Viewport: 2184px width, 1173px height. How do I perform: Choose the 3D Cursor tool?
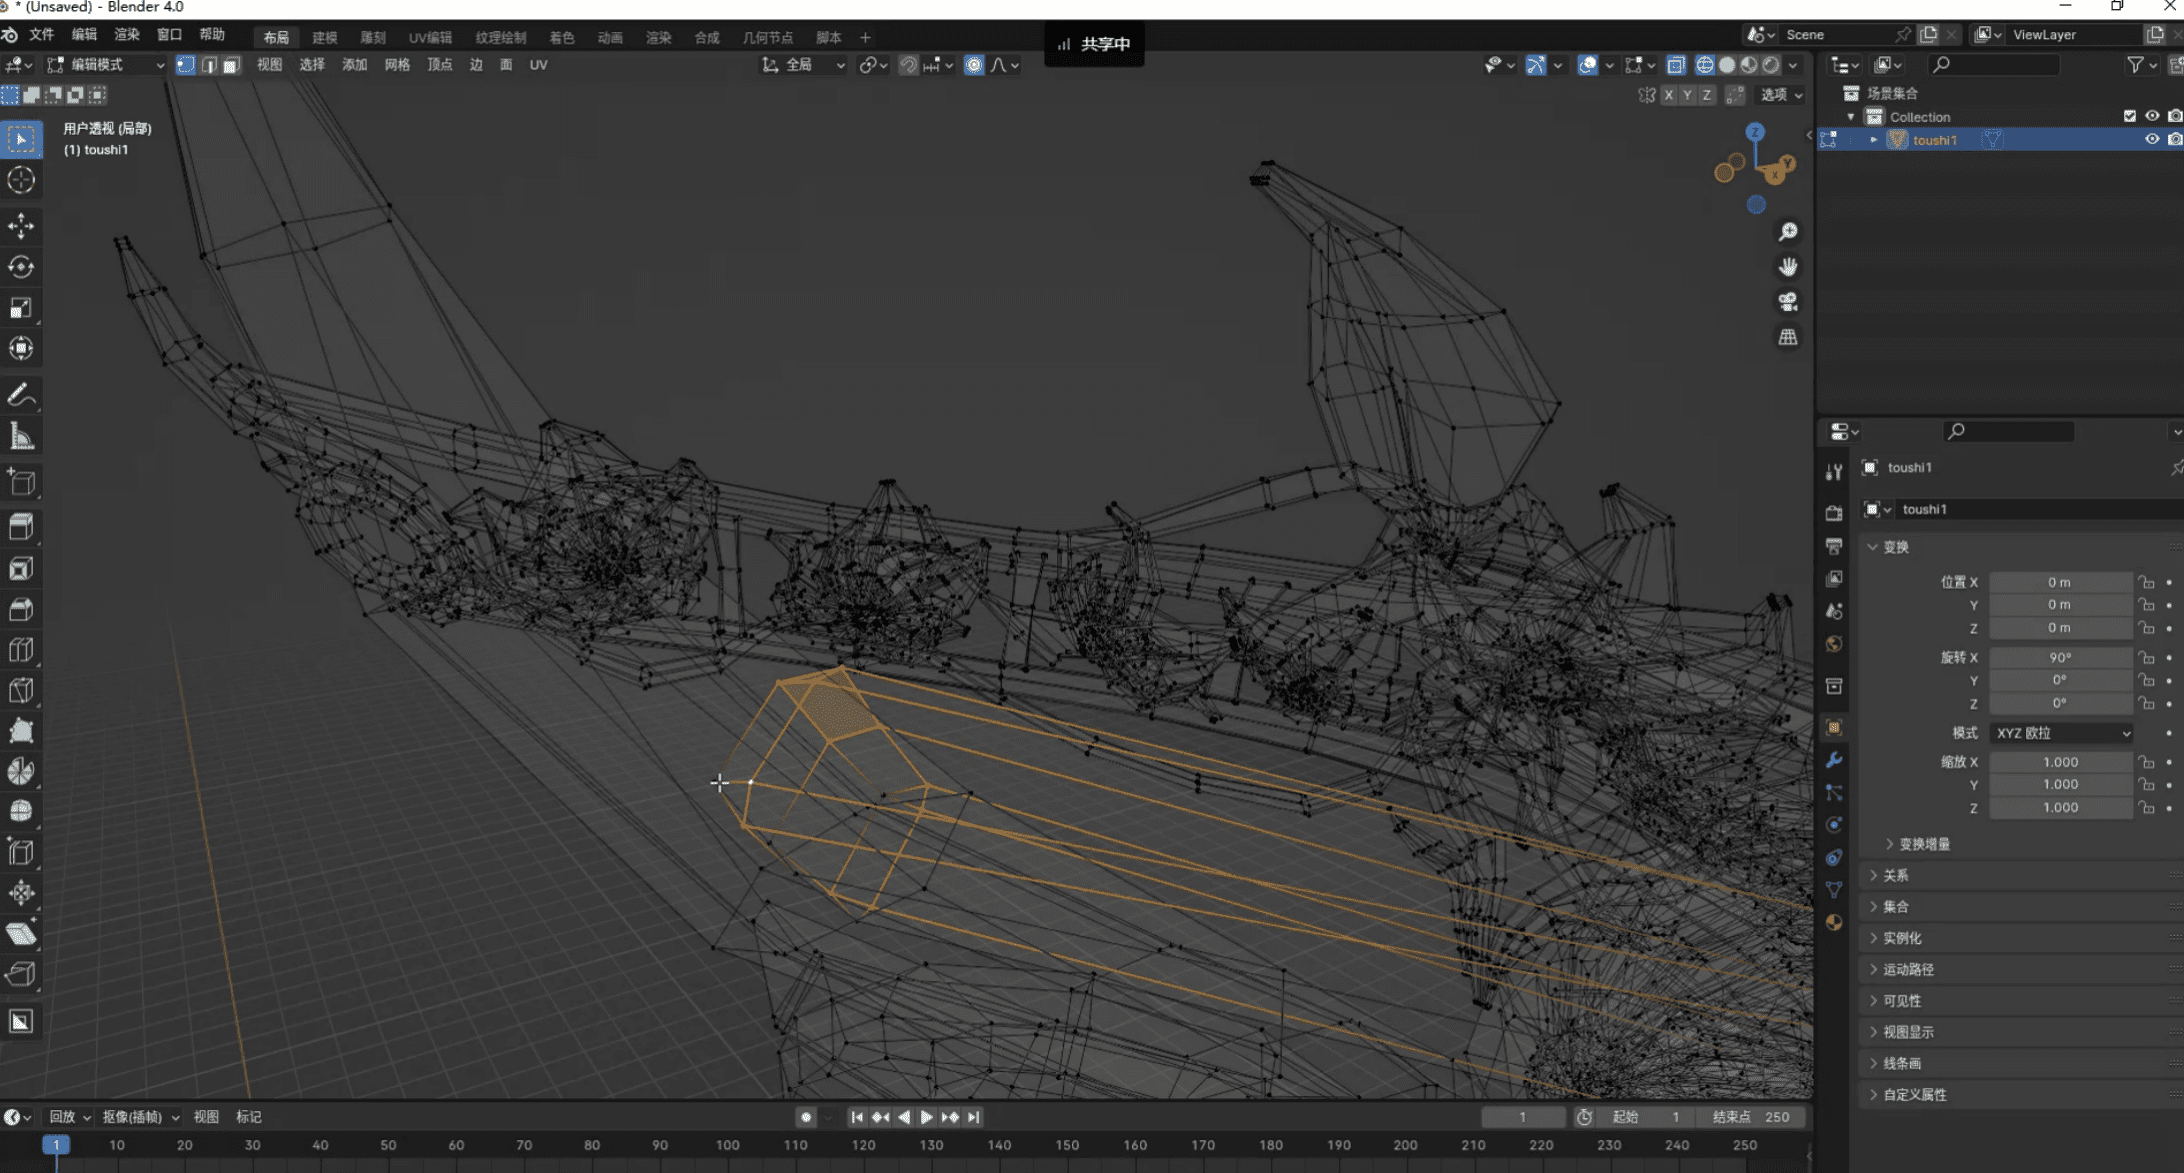click(21, 180)
